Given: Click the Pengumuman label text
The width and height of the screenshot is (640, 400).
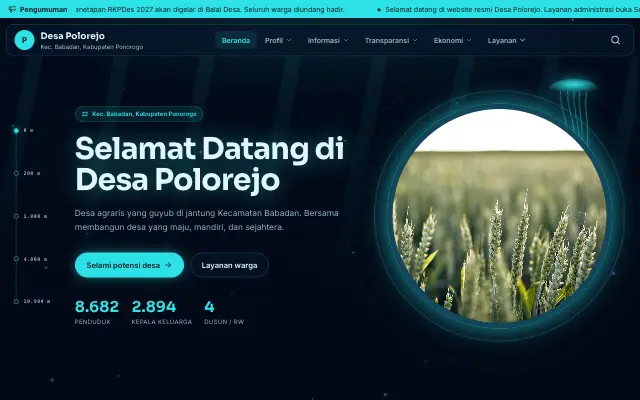Looking at the screenshot, I should (43, 9).
